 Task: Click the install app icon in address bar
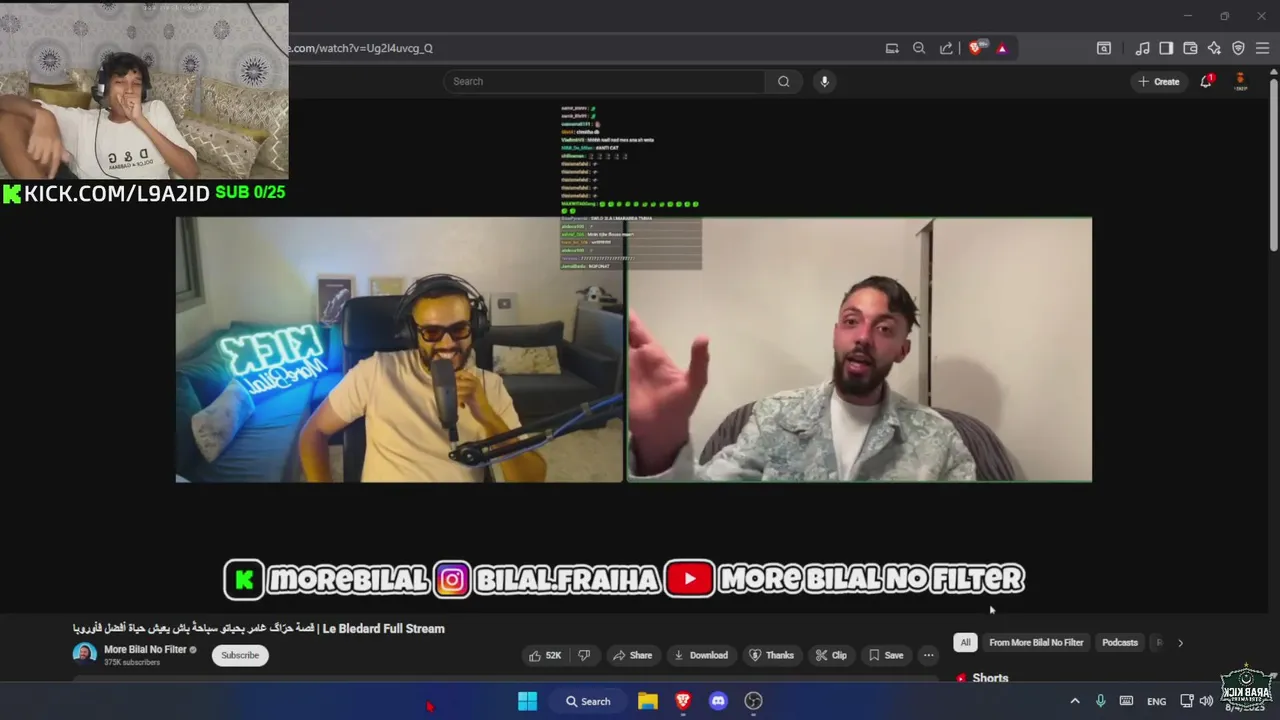892,48
